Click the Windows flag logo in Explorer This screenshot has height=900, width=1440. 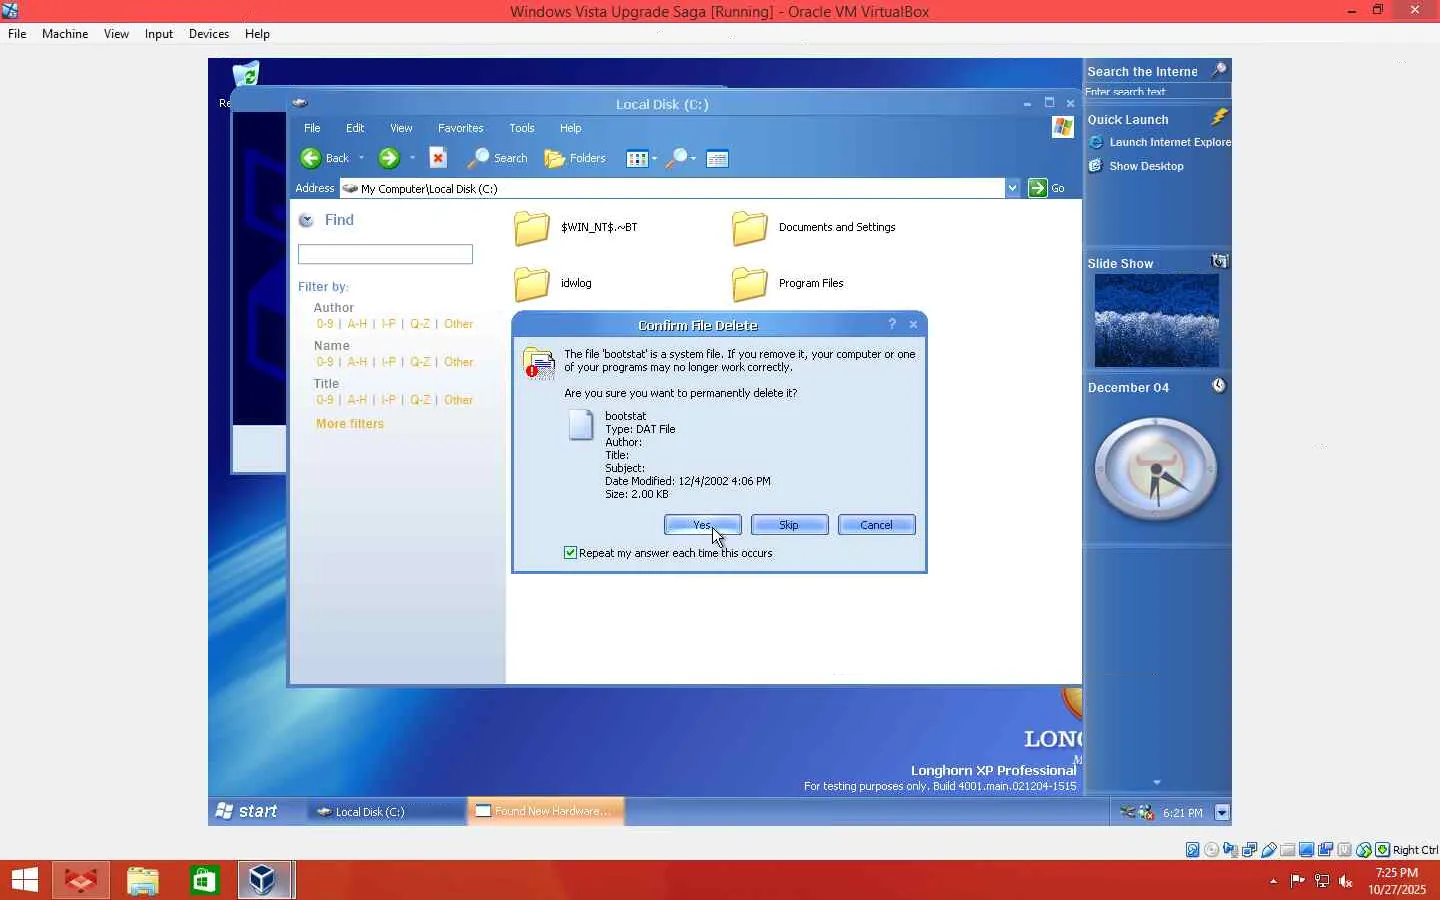pos(1063,127)
